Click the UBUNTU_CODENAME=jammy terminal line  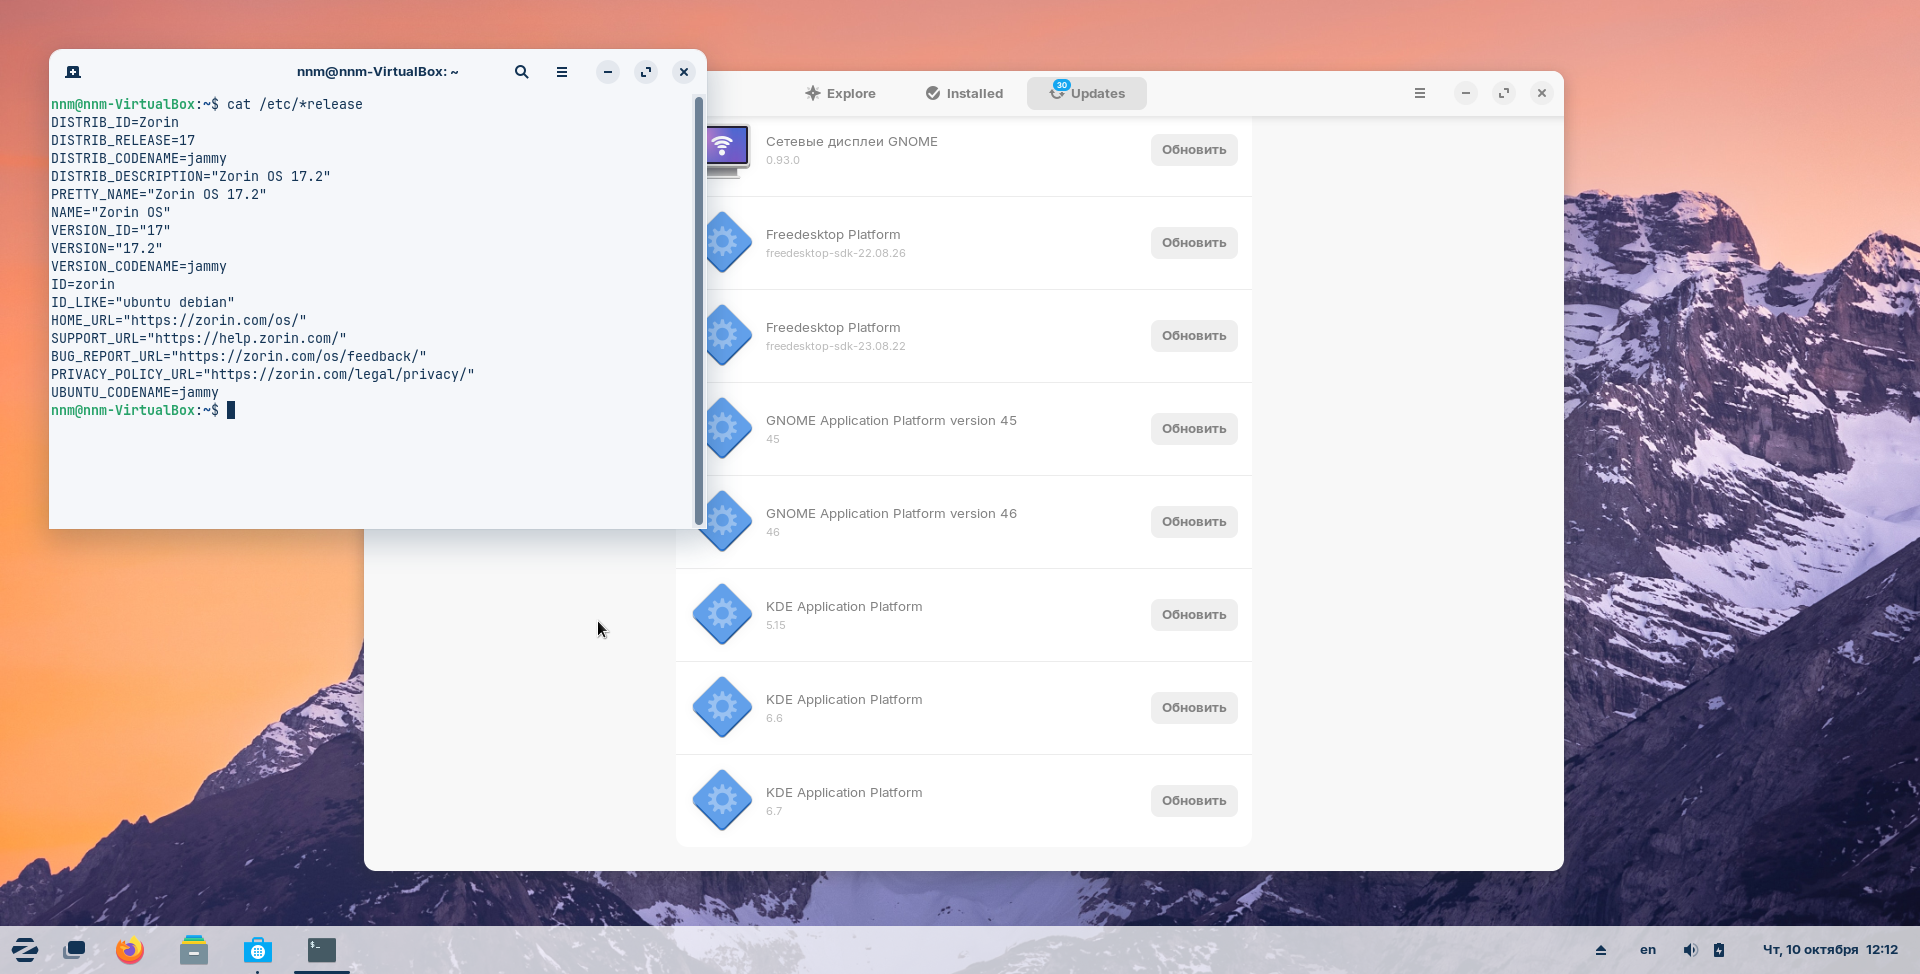click(x=135, y=392)
